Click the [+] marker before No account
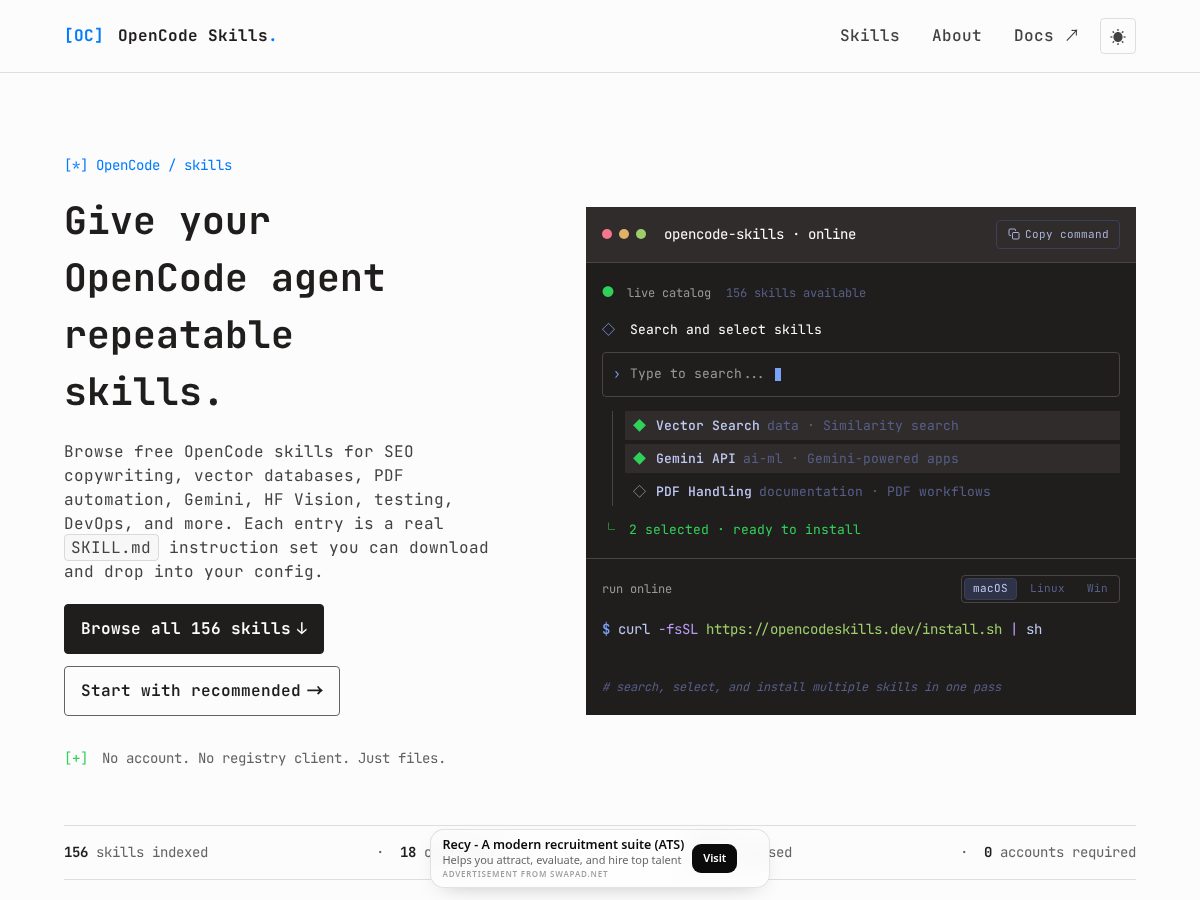Image resolution: width=1200 pixels, height=900 pixels. 76,758
